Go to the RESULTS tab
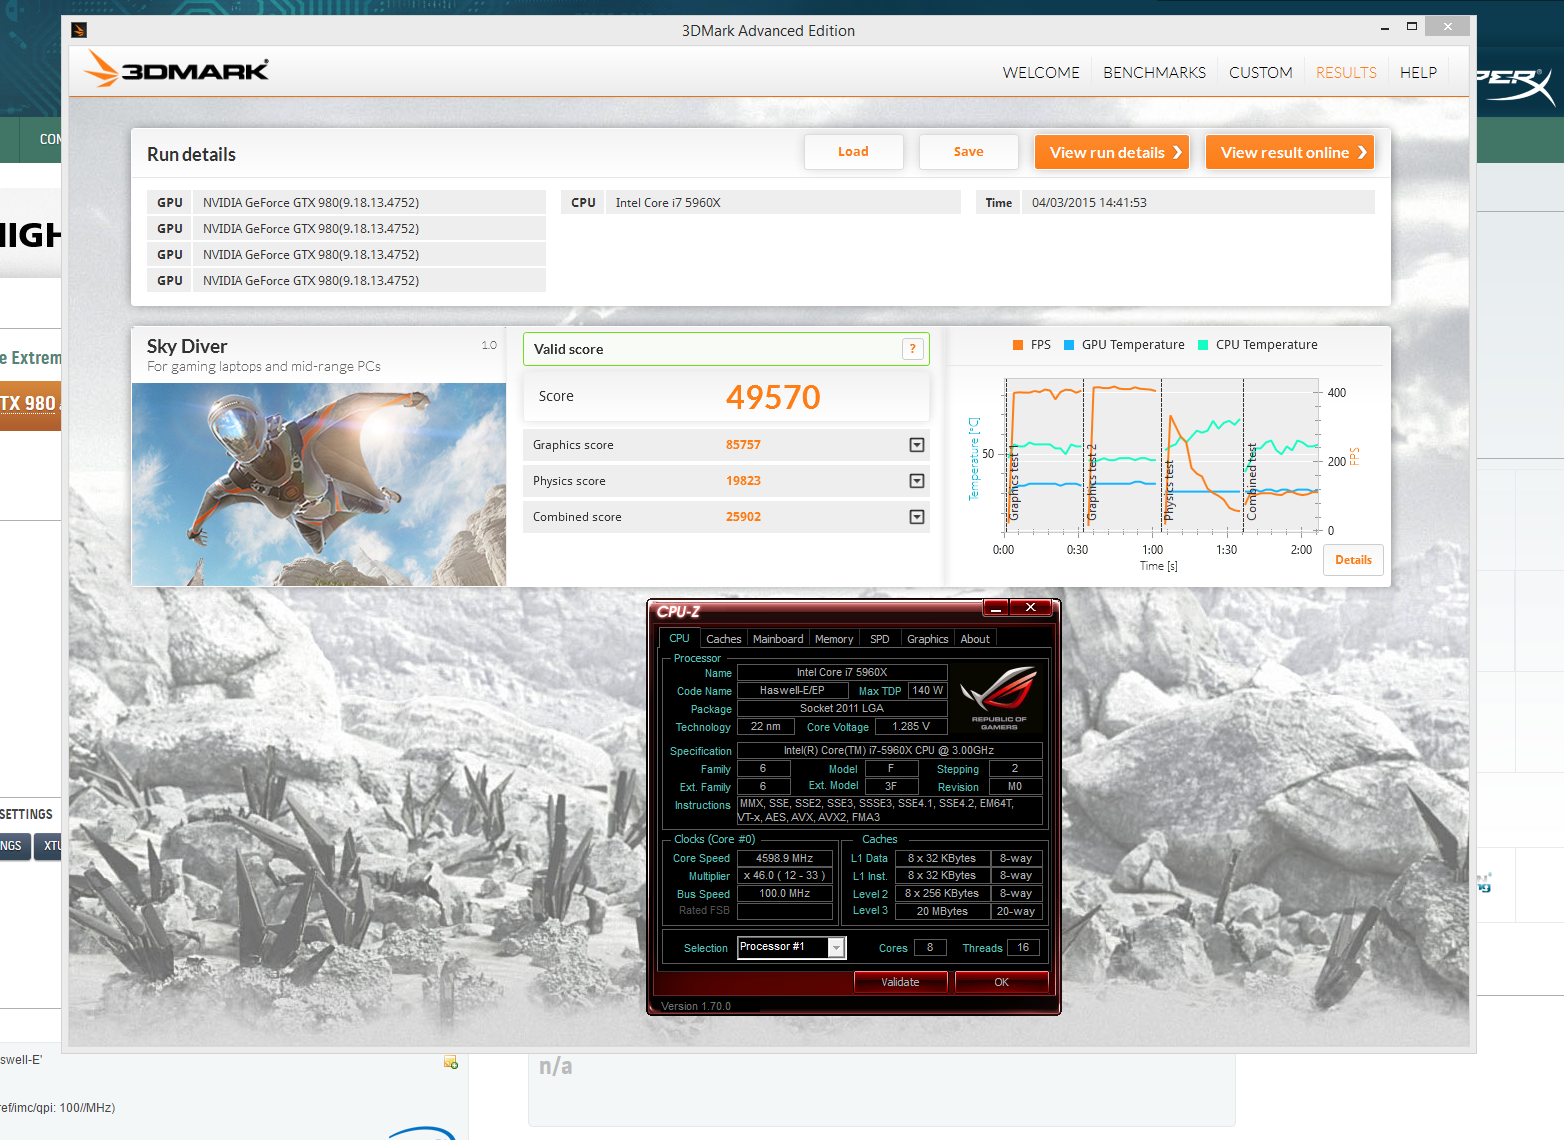Viewport: 1564px width, 1140px height. 1346,73
